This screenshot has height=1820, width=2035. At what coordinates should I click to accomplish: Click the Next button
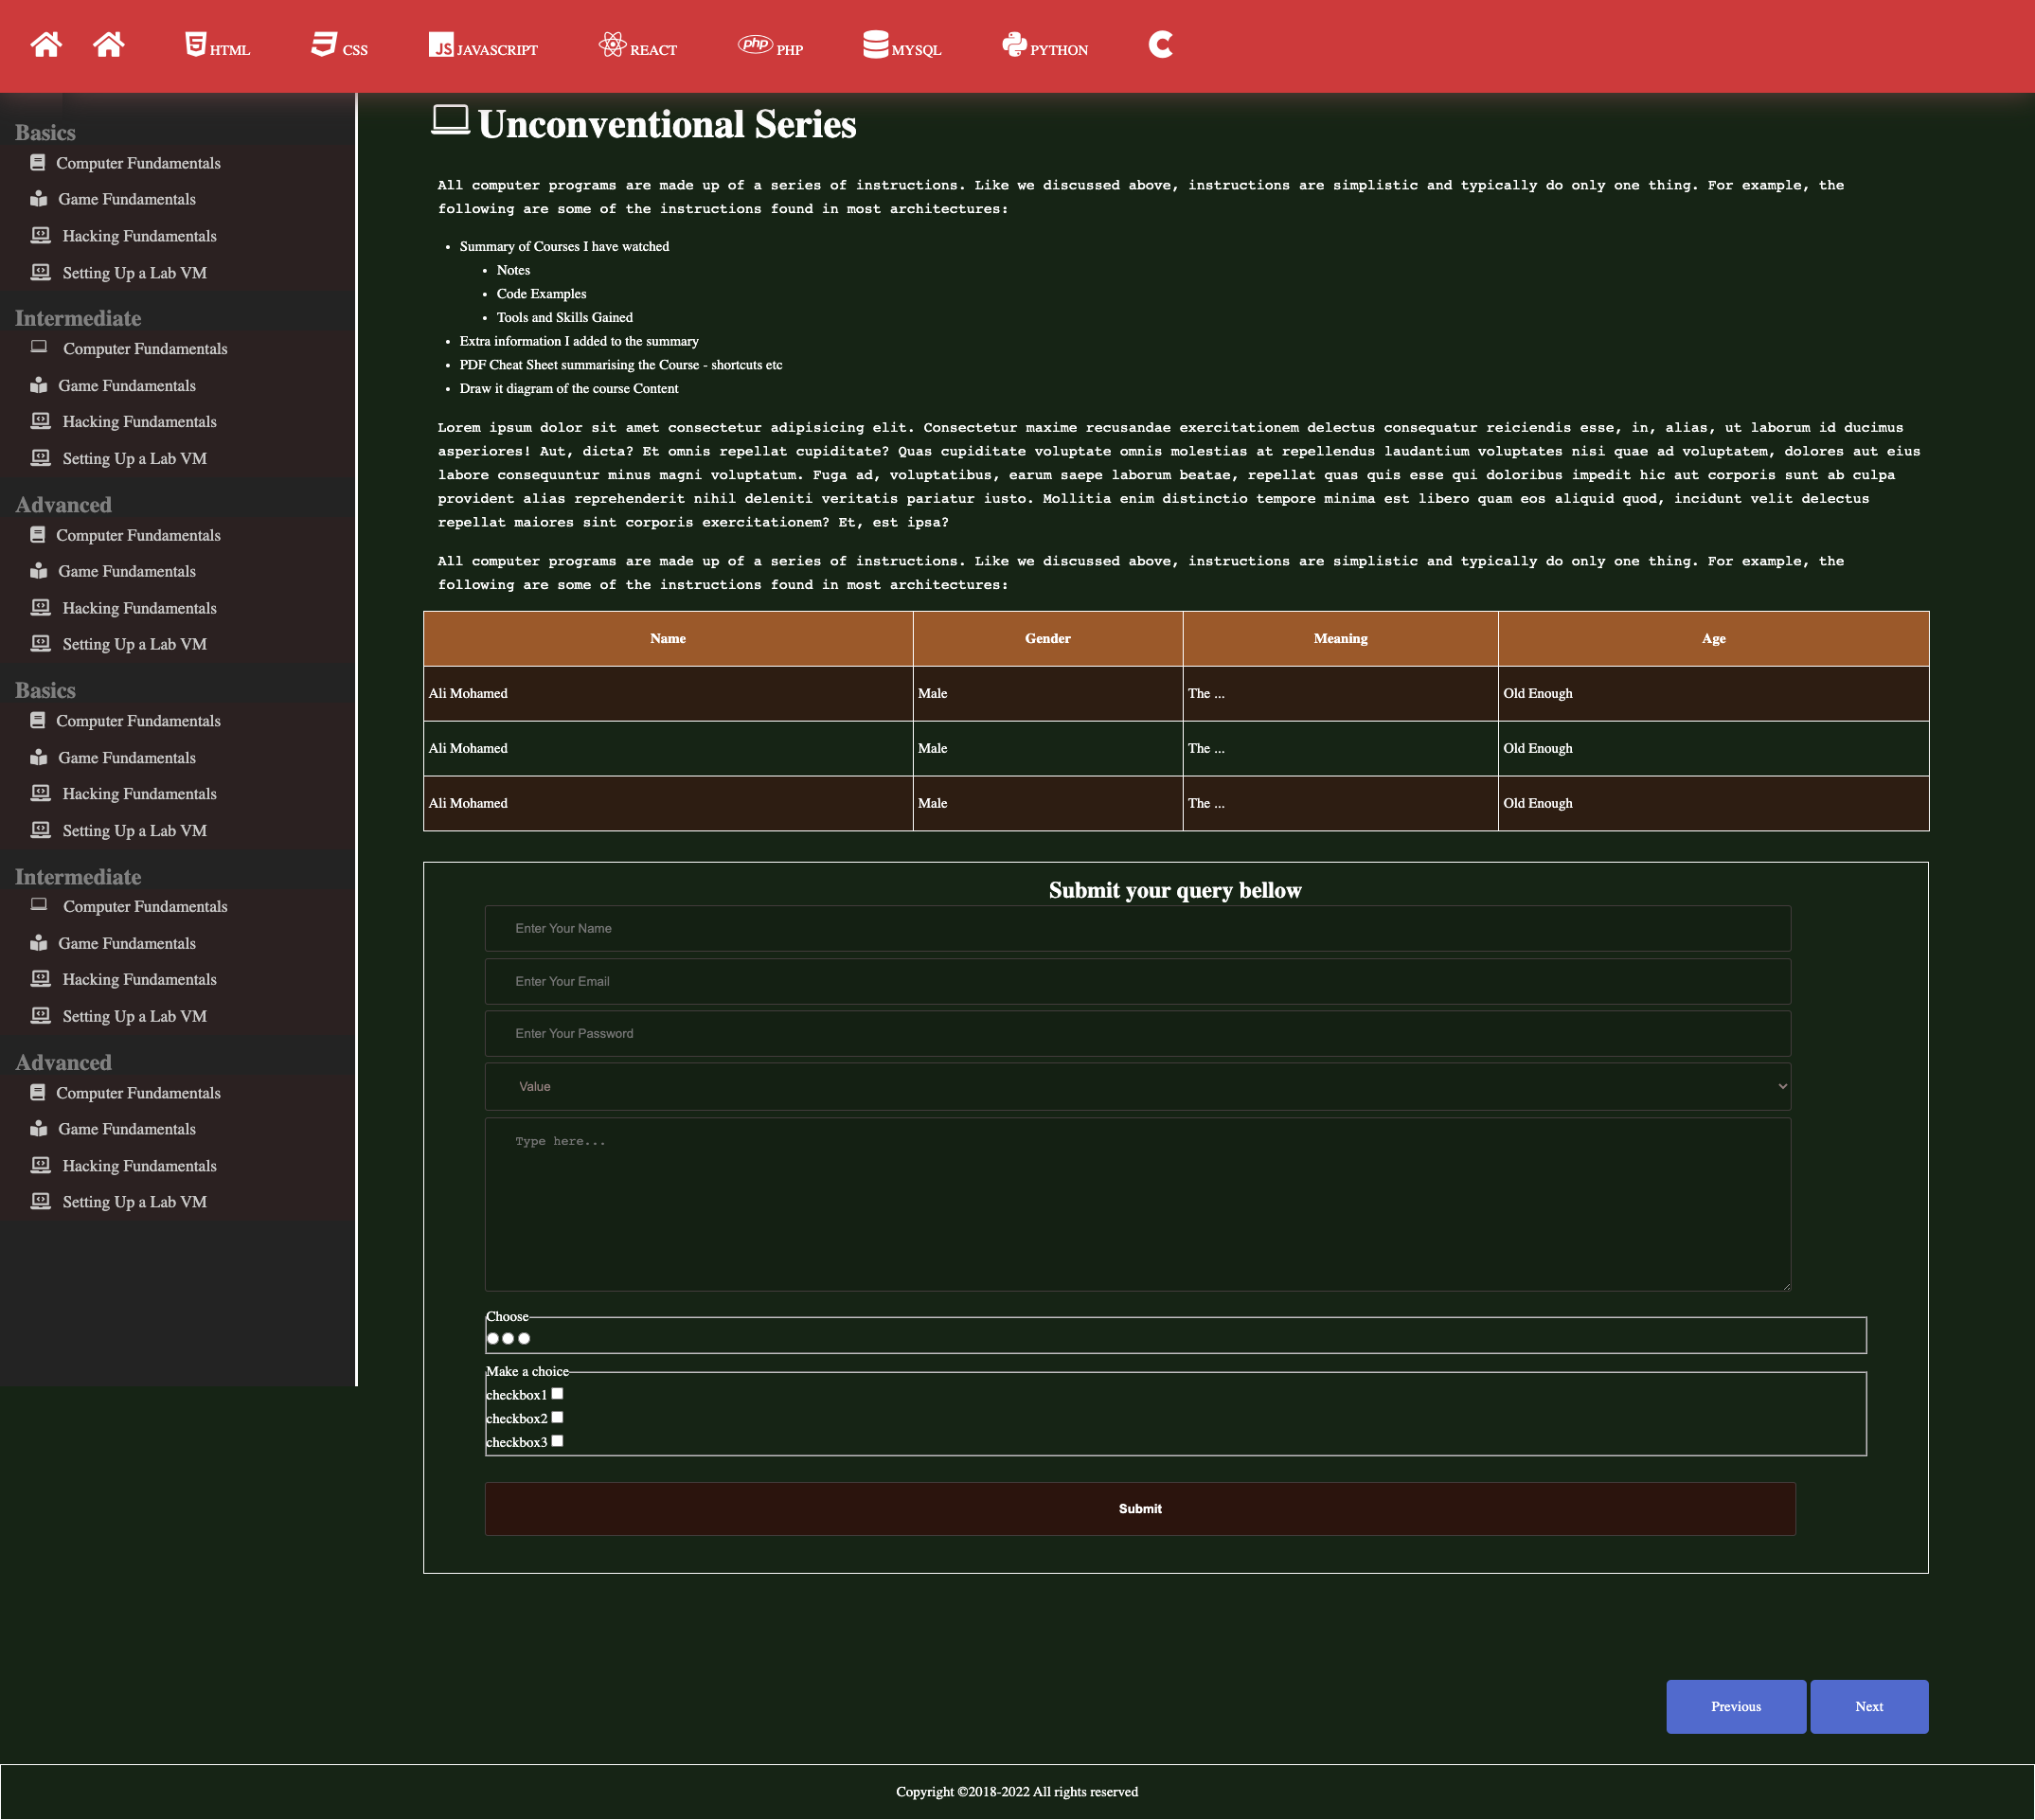pyautogui.click(x=1868, y=1707)
